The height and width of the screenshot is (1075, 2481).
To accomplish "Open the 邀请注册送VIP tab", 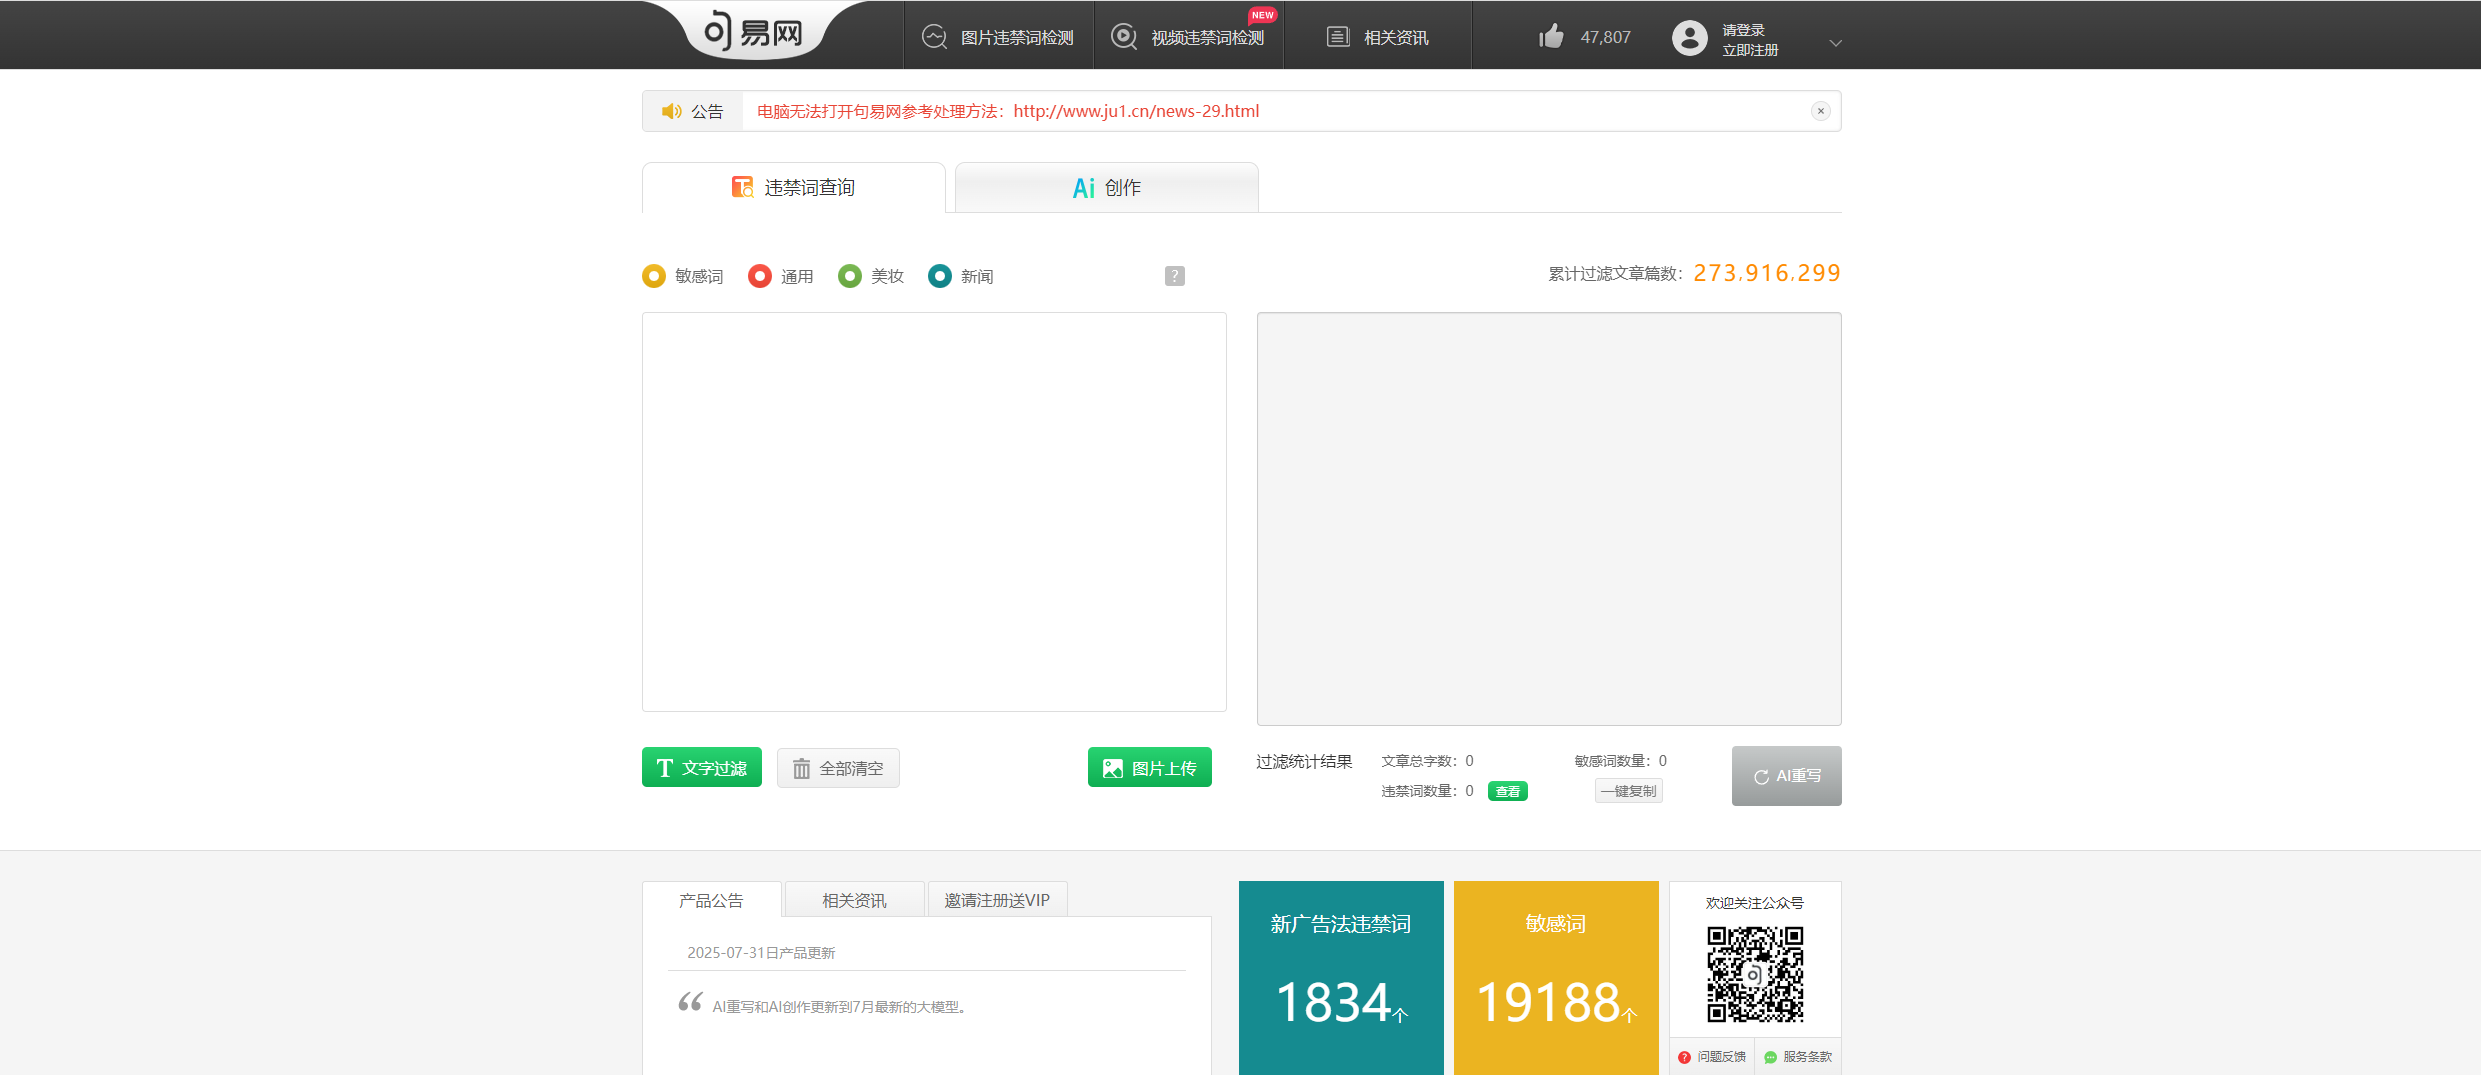I will click(997, 899).
